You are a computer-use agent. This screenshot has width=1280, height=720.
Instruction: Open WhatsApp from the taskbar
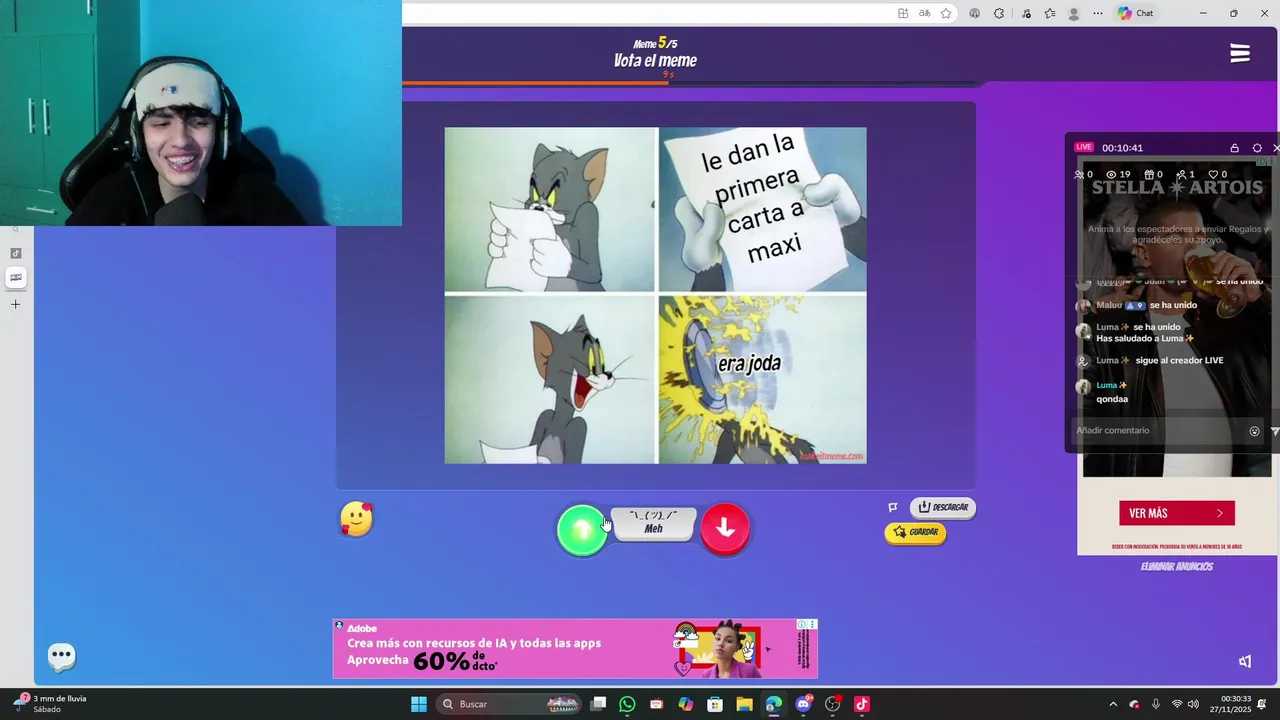(x=627, y=704)
